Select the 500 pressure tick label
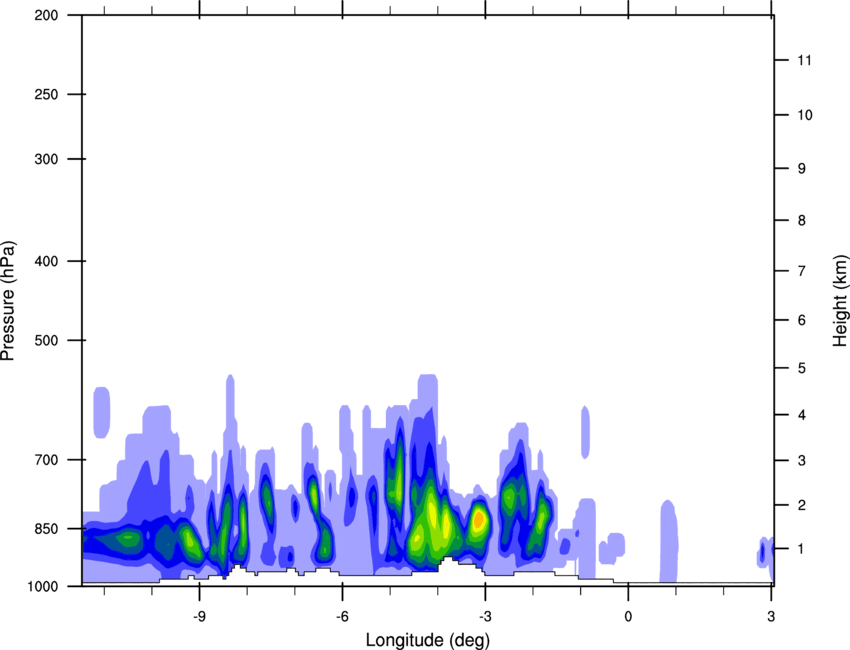The width and height of the screenshot is (850, 650). point(46,340)
